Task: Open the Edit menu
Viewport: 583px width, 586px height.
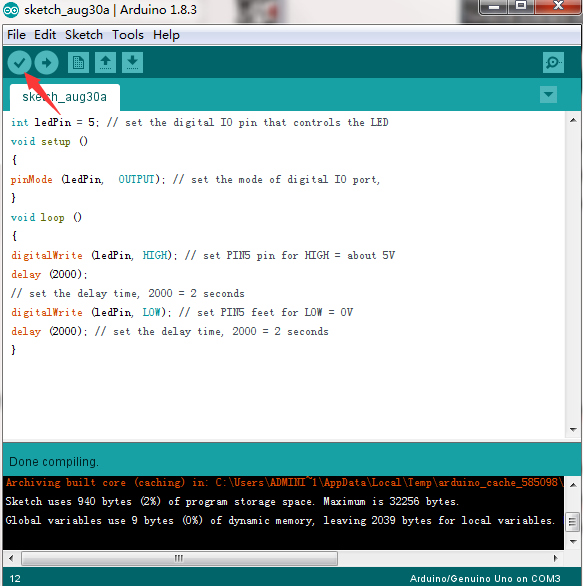Action: [x=45, y=35]
